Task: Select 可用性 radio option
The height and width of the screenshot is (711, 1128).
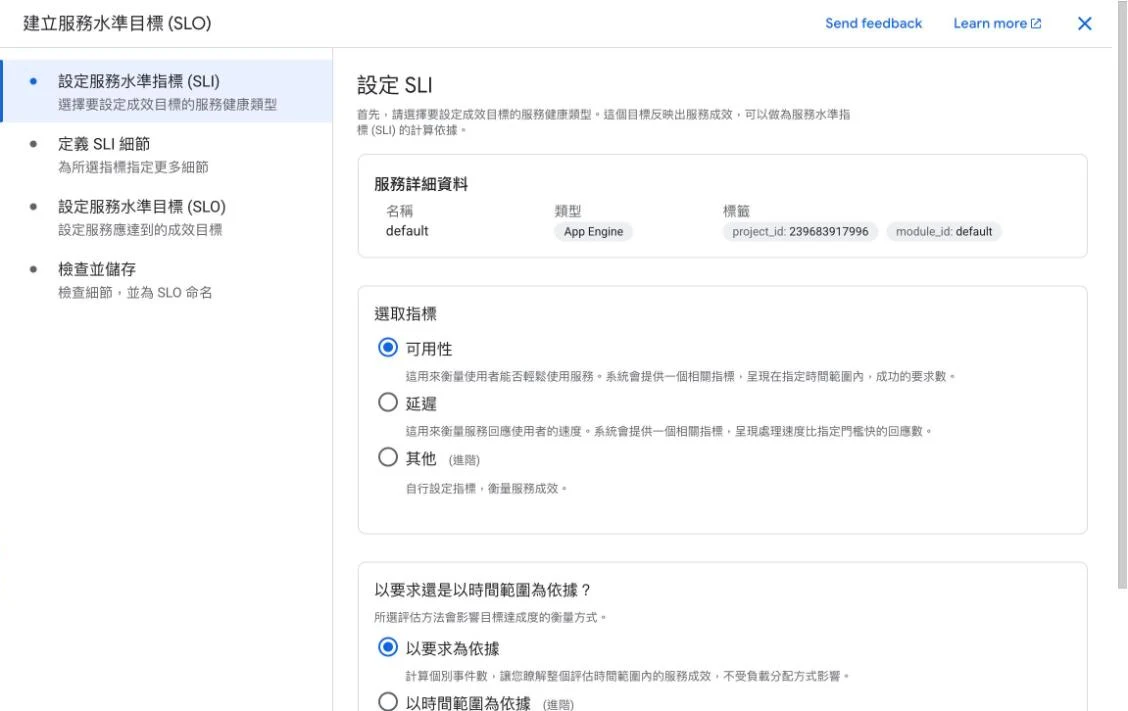Action: [x=388, y=348]
